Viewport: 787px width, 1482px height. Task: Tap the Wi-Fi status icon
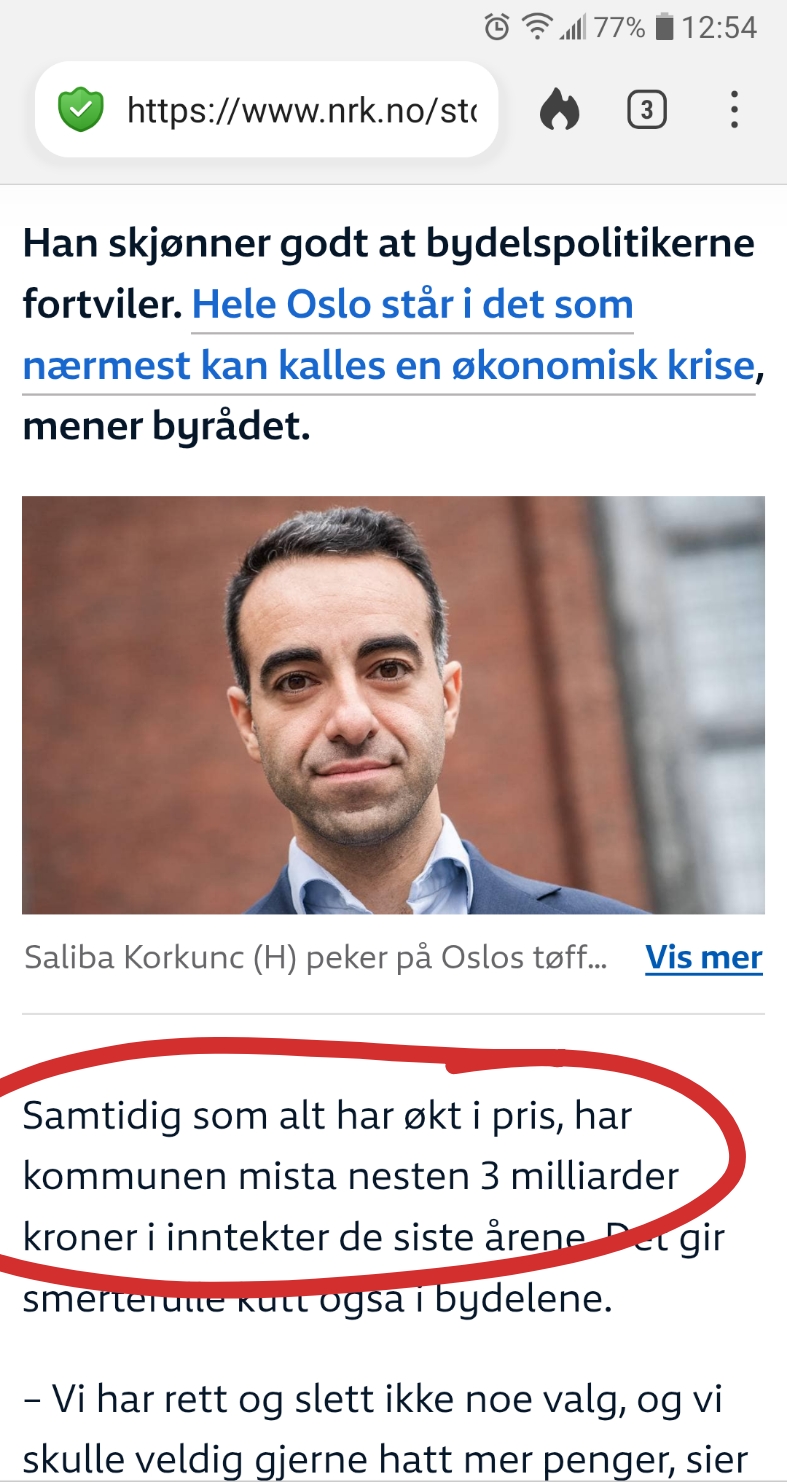(x=538, y=28)
